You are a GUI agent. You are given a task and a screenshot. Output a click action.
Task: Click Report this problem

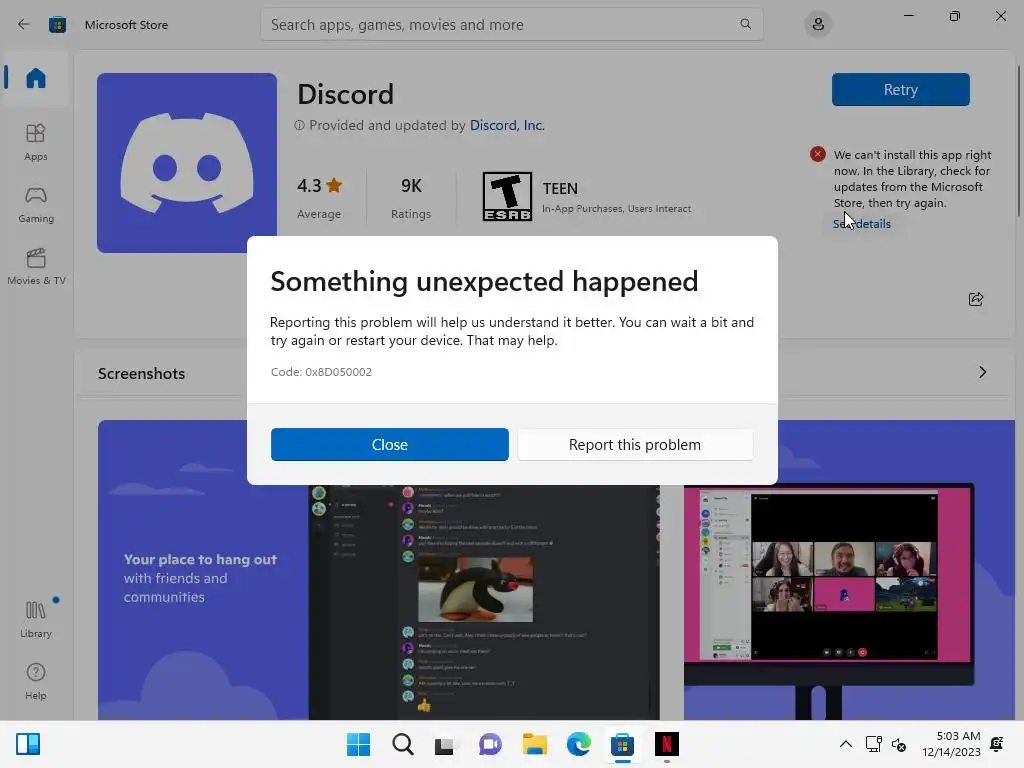pyautogui.click(x=635, y=445)
